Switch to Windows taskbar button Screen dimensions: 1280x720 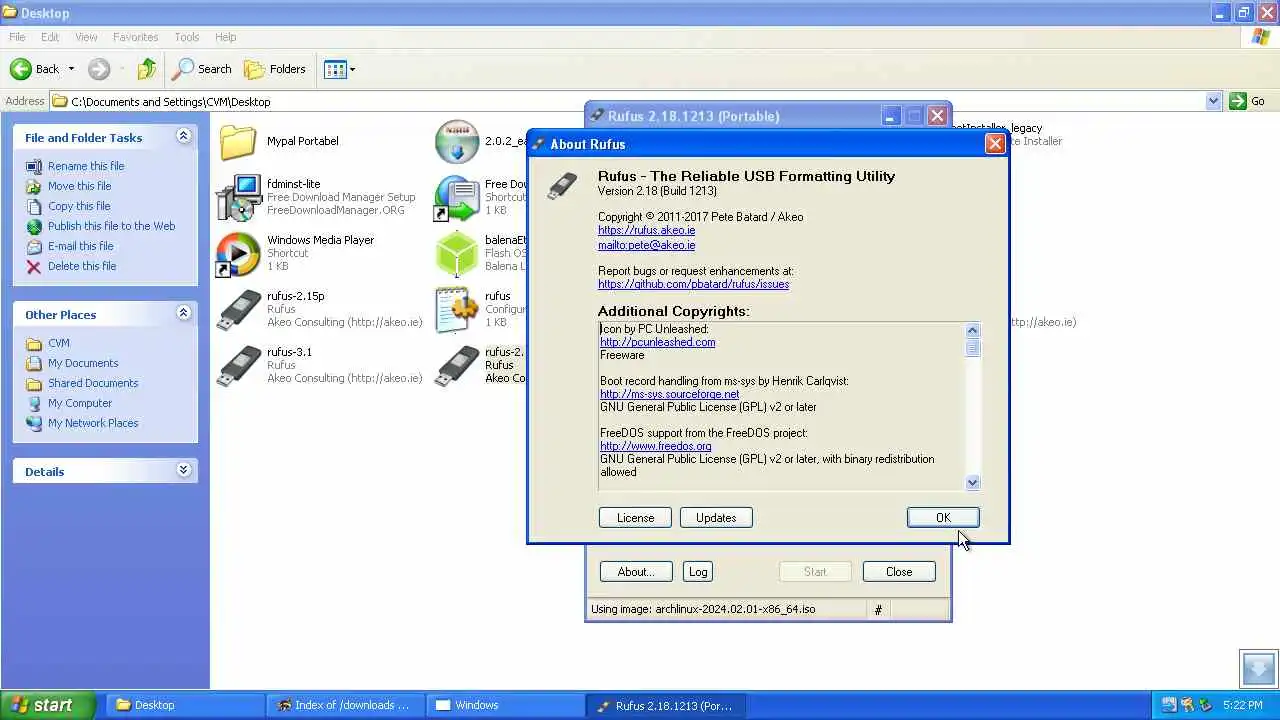tap(504, 705)
